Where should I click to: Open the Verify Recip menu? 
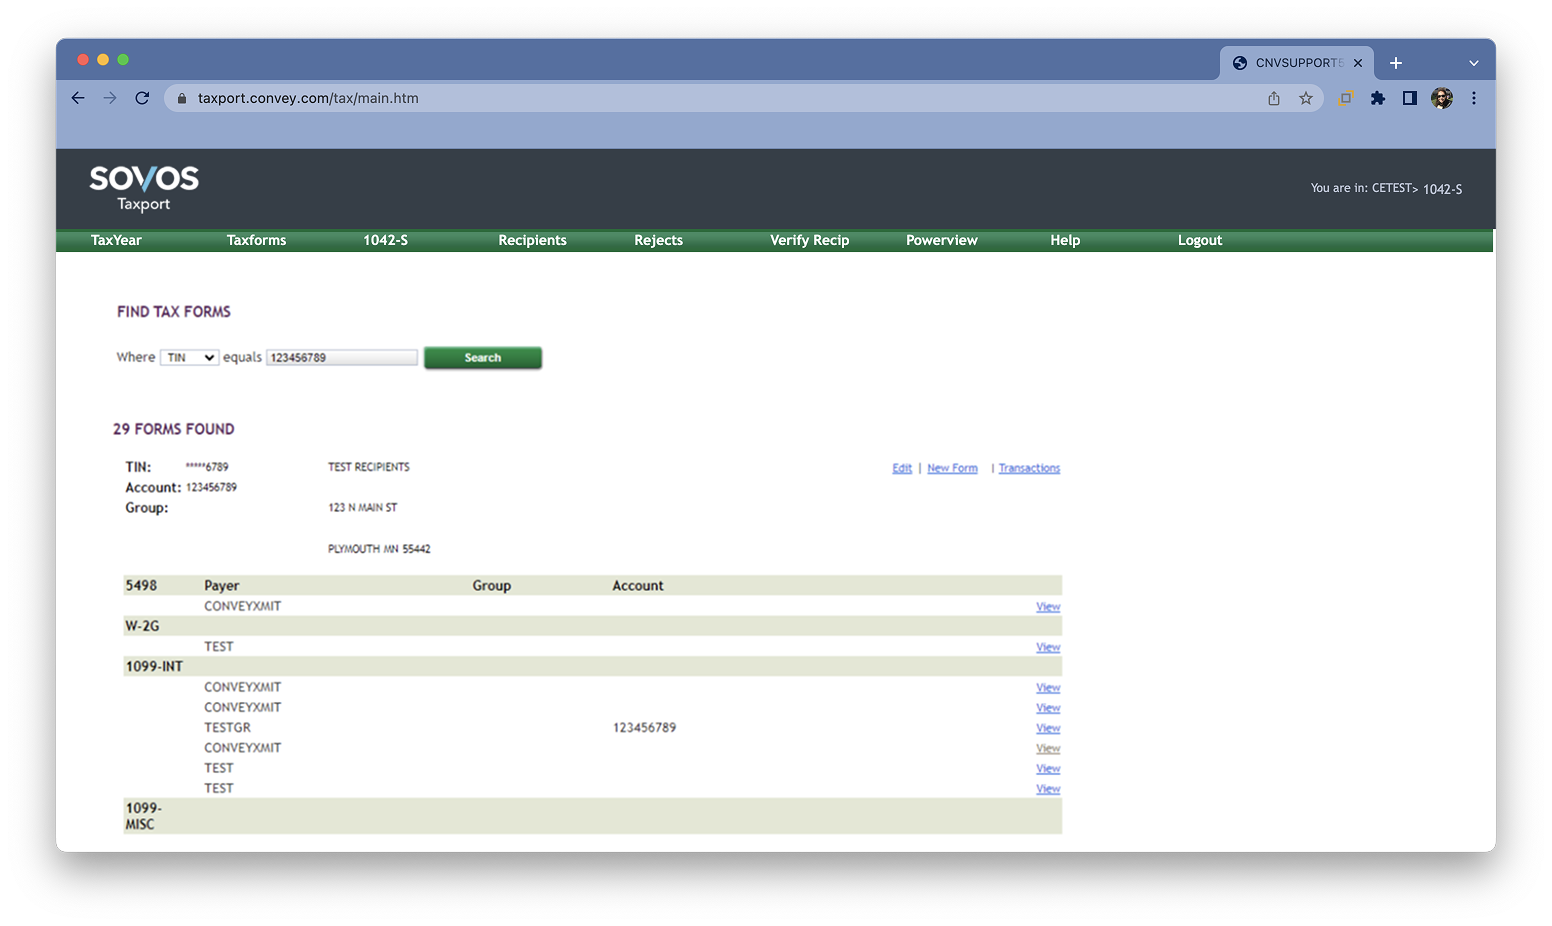click(809, 240)
